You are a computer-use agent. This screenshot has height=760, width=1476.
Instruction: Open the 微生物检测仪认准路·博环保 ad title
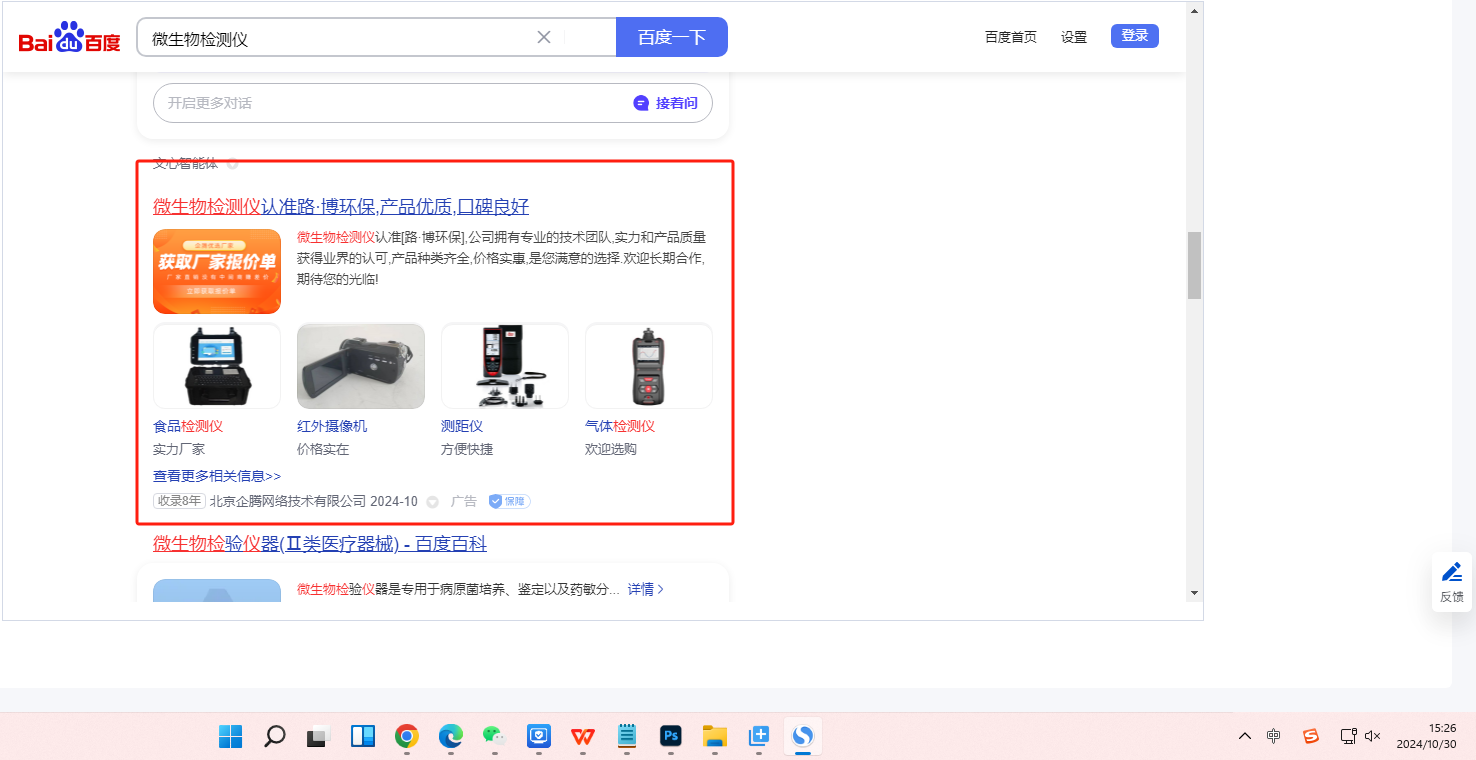tap(341, 207)
